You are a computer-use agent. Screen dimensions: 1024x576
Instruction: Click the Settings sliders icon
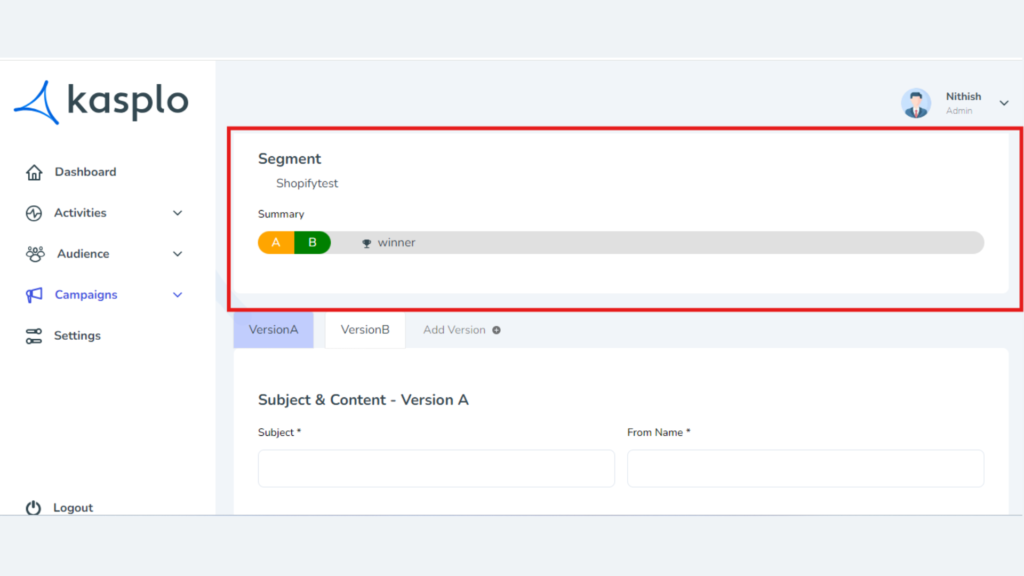[x=34, y=336]
